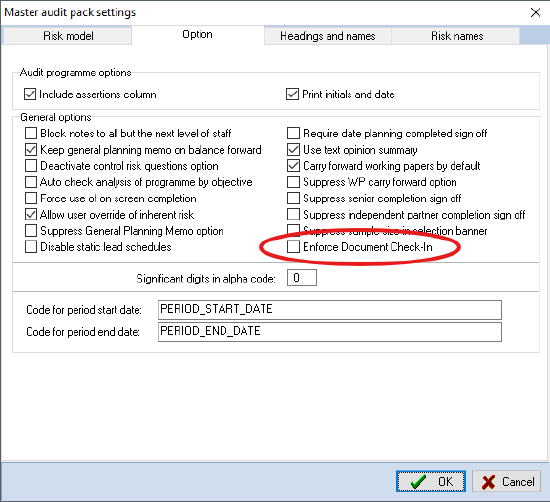Open the Risk names tab

(457, 36)
